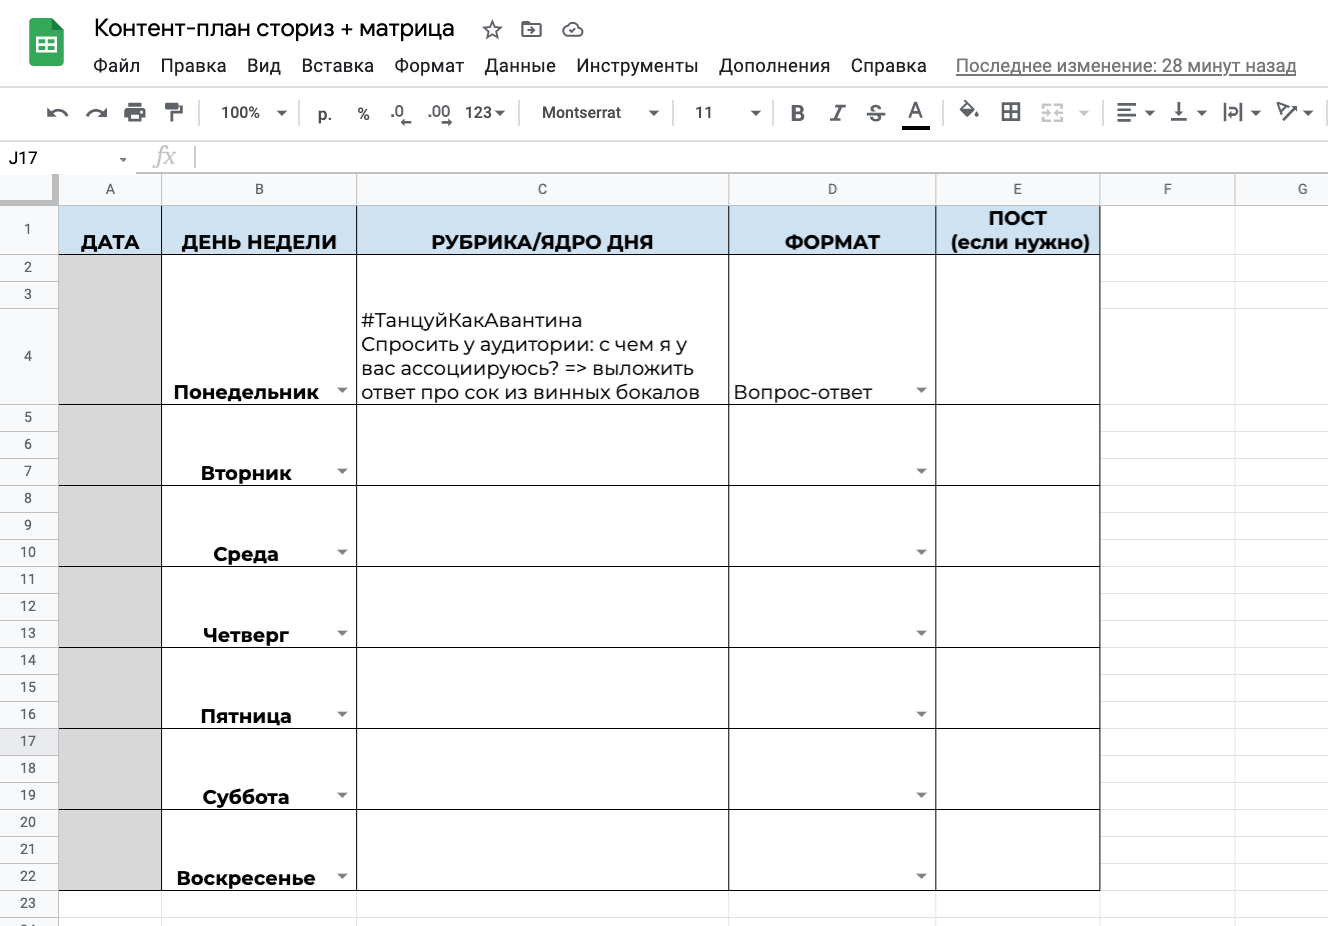The image size is (1328, 926).
Task: Select the Пятница cell
Action: click(258, 688)
